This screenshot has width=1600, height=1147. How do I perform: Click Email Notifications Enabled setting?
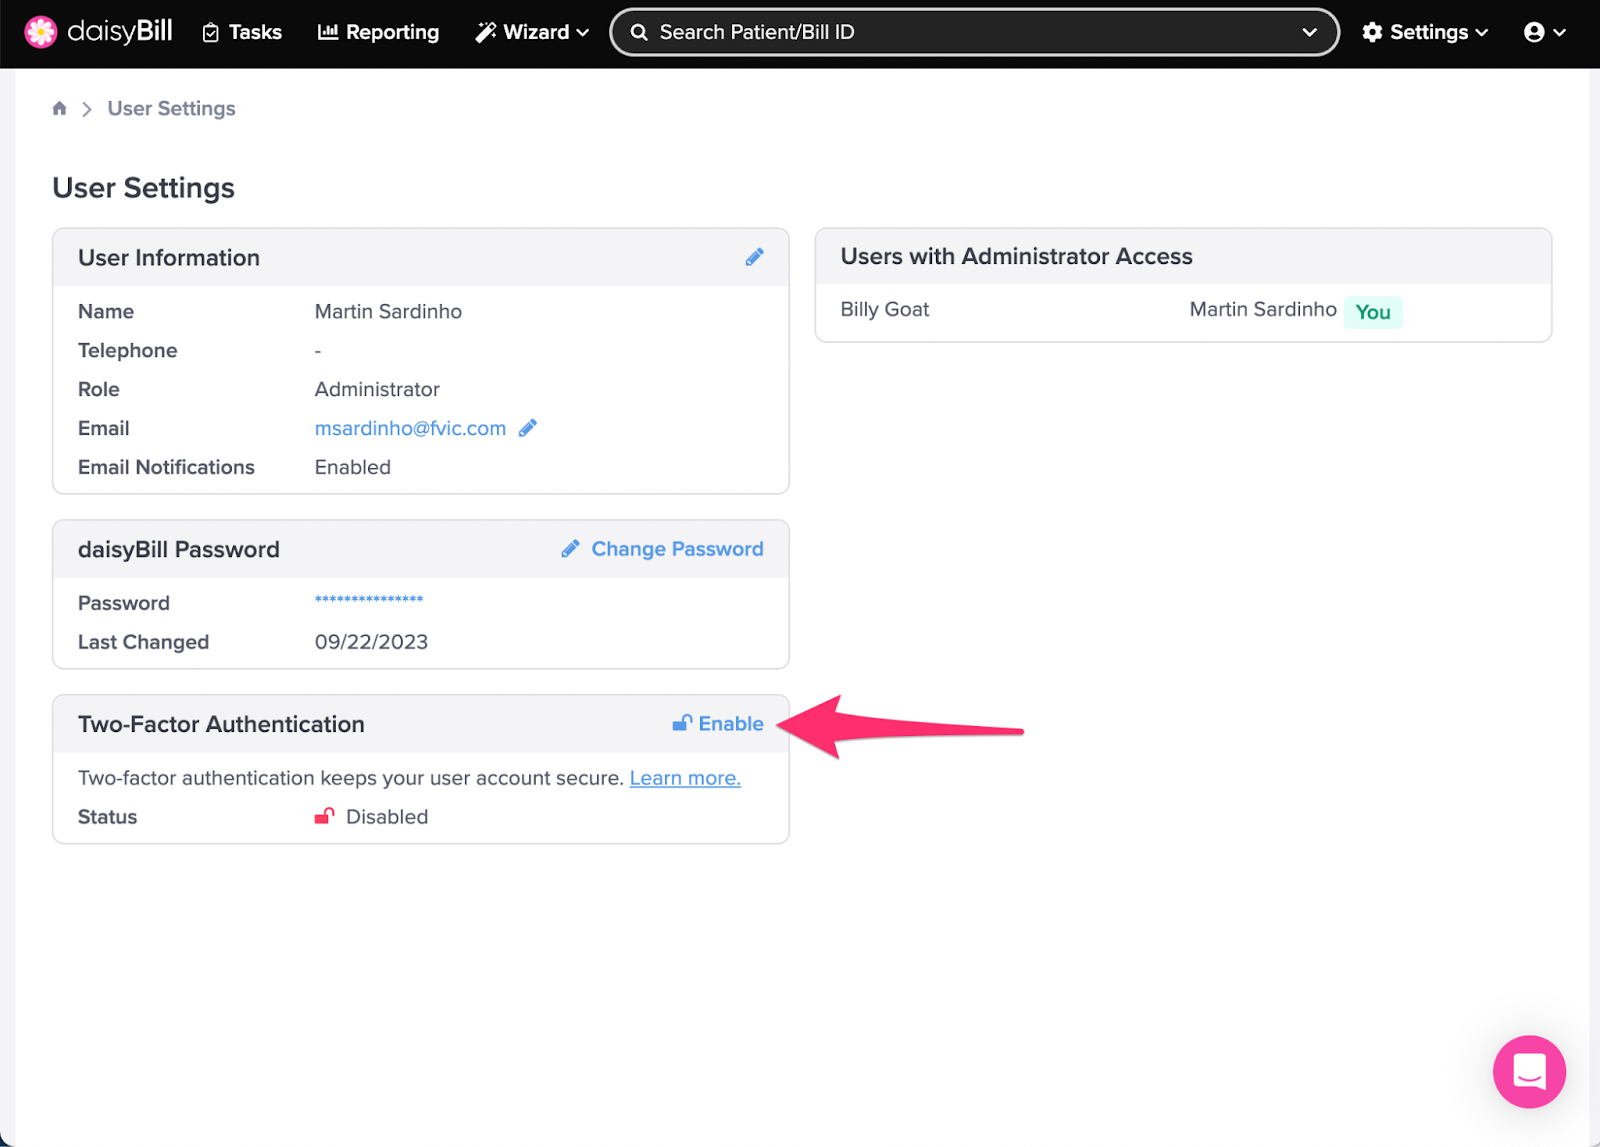click(x=352, y=466)
